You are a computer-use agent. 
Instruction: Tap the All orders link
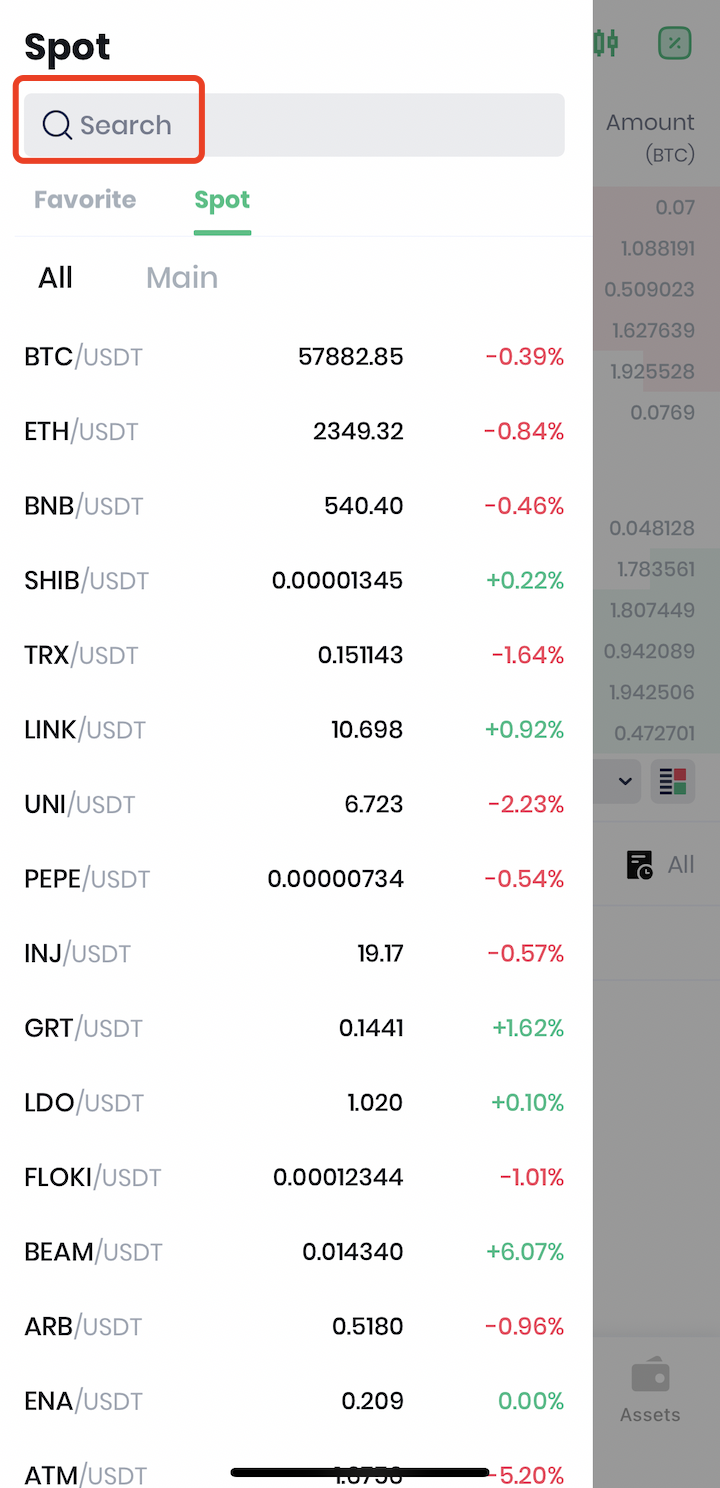681,865
